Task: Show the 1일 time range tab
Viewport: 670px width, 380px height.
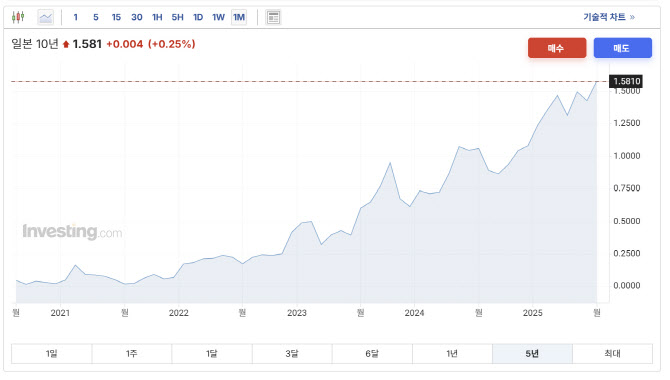Action: tap(52, 353)
